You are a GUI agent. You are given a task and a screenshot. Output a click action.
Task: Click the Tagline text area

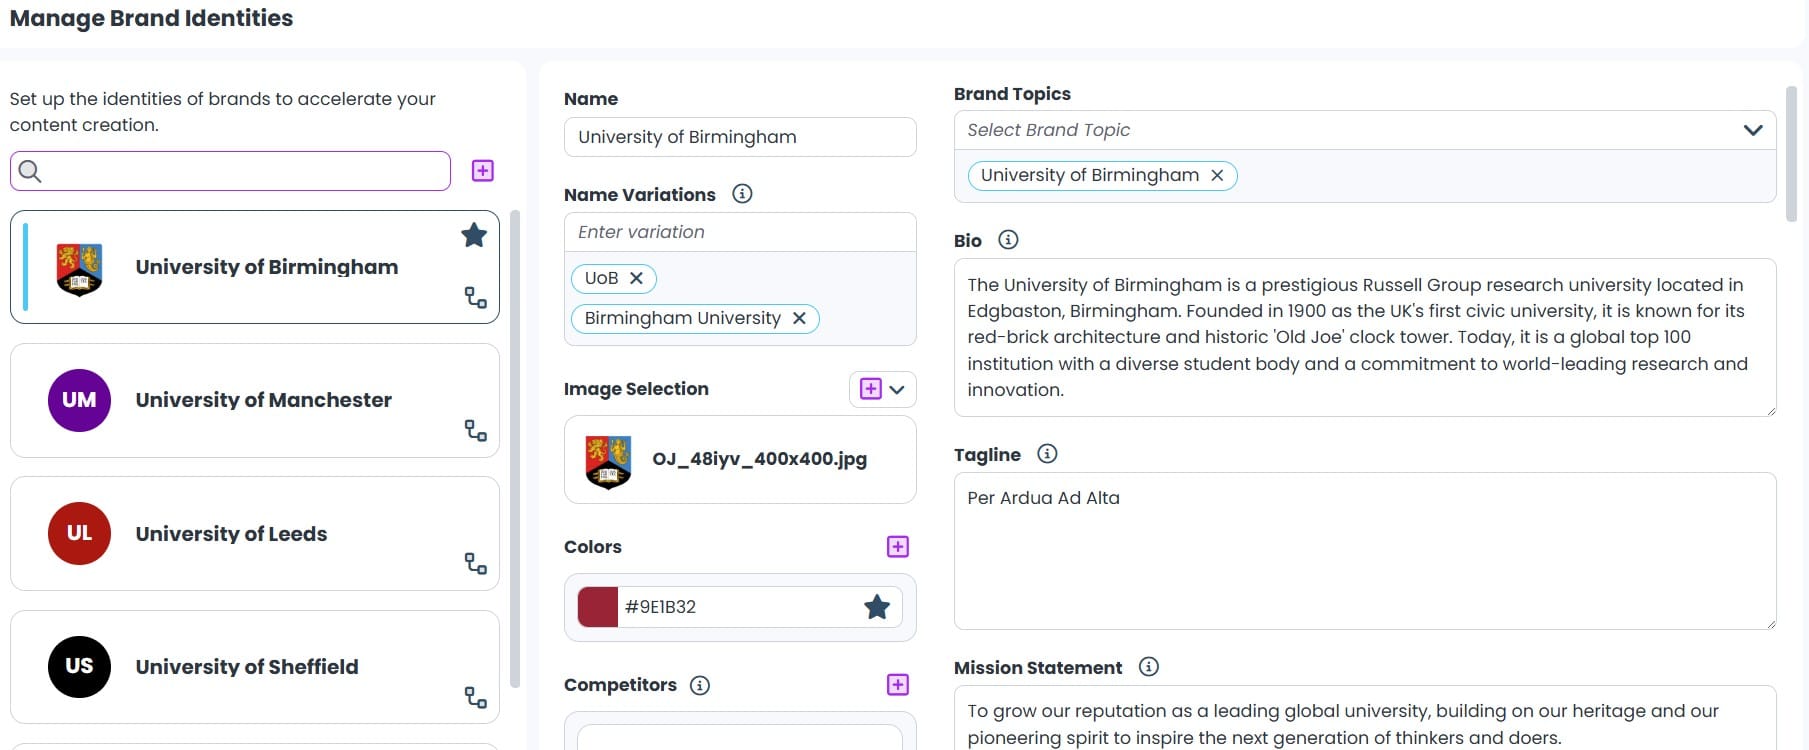click(x=1365, y=551)
